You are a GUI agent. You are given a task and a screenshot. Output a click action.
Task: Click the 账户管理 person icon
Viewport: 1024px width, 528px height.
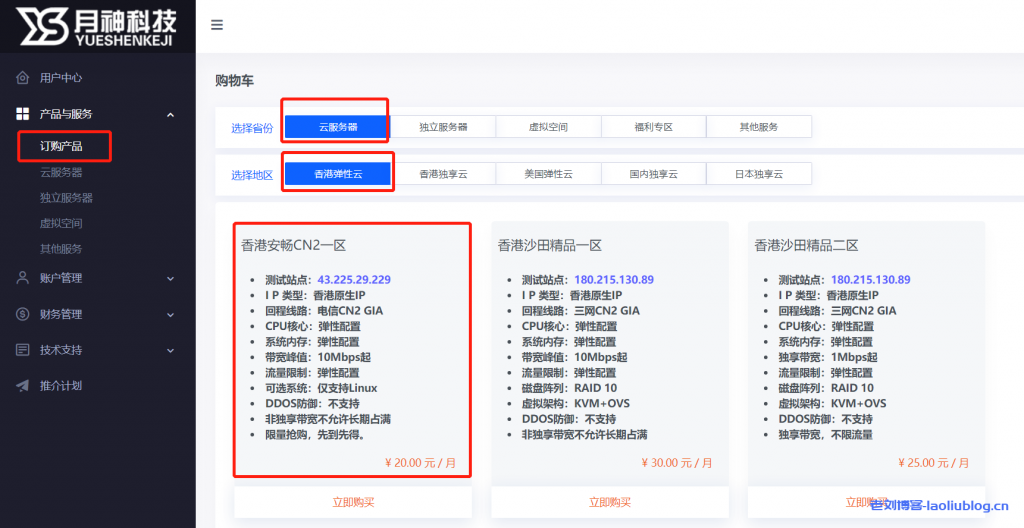click(22, 278)
